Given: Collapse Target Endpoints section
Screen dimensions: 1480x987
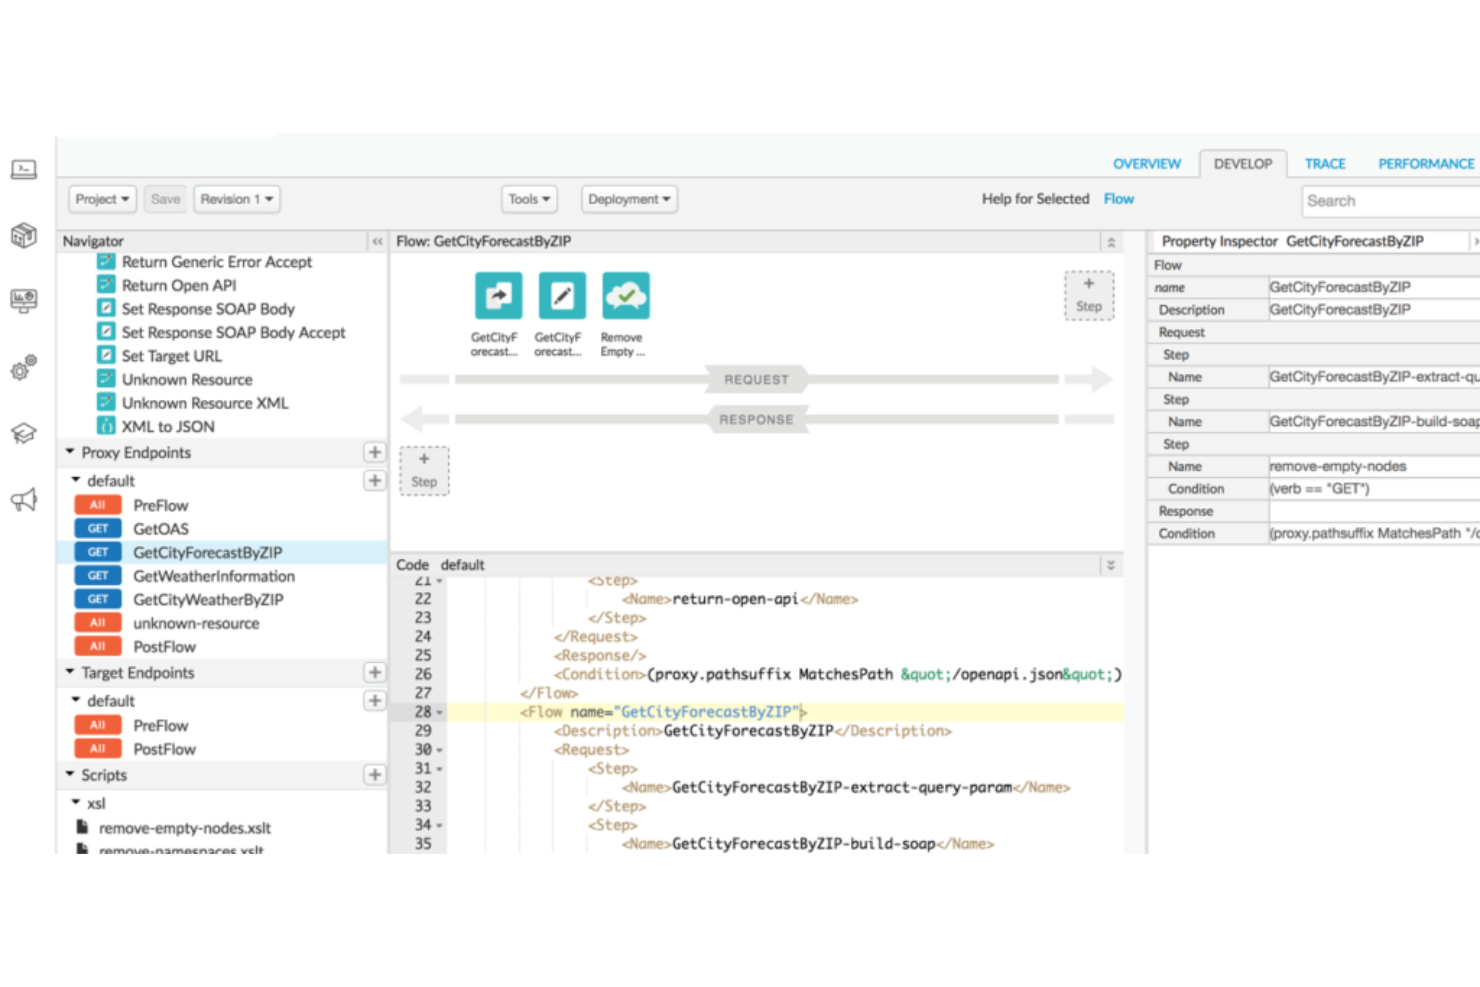Looking at the screenshot, I should [70, 672].
